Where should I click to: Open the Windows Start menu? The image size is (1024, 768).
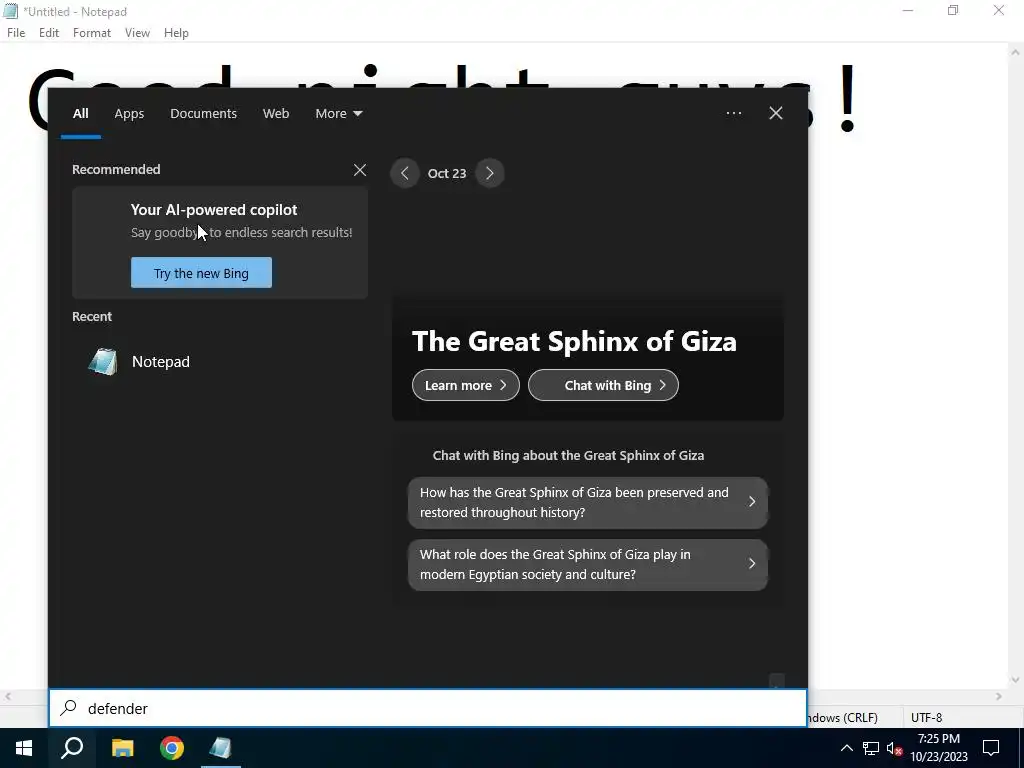coord(24,748)
